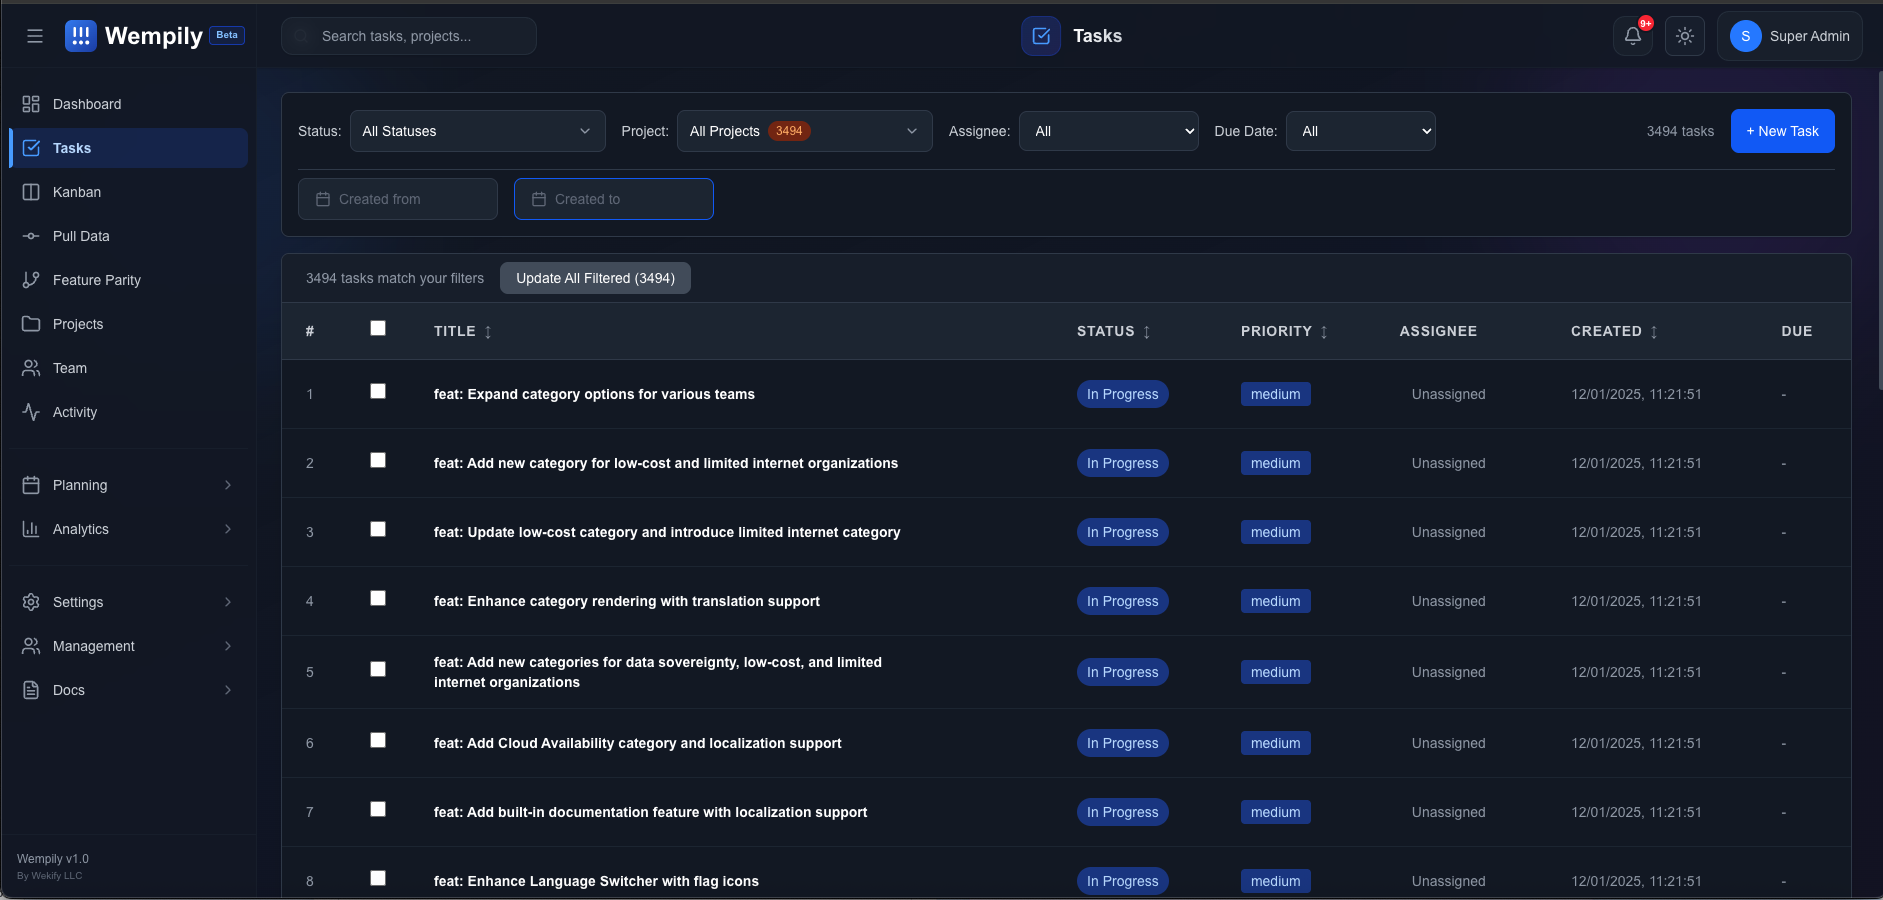Sort tasks by the Priority column
The height and width of the screenshot is (900, 1883).
point(1284,331)
